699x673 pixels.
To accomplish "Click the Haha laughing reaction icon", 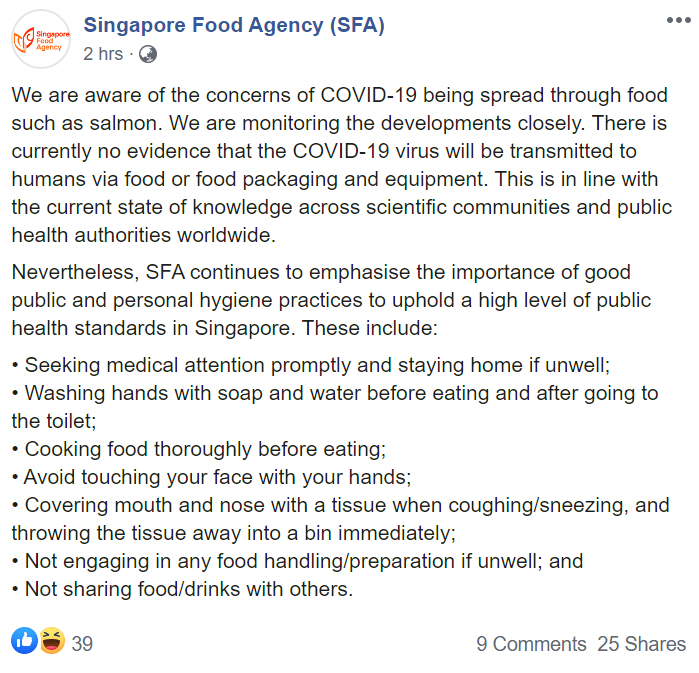I will point(50,641).
